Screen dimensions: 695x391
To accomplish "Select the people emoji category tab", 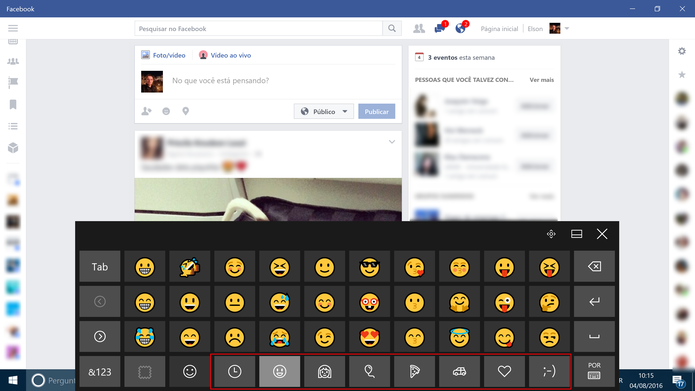I will (x=324, y=371).
